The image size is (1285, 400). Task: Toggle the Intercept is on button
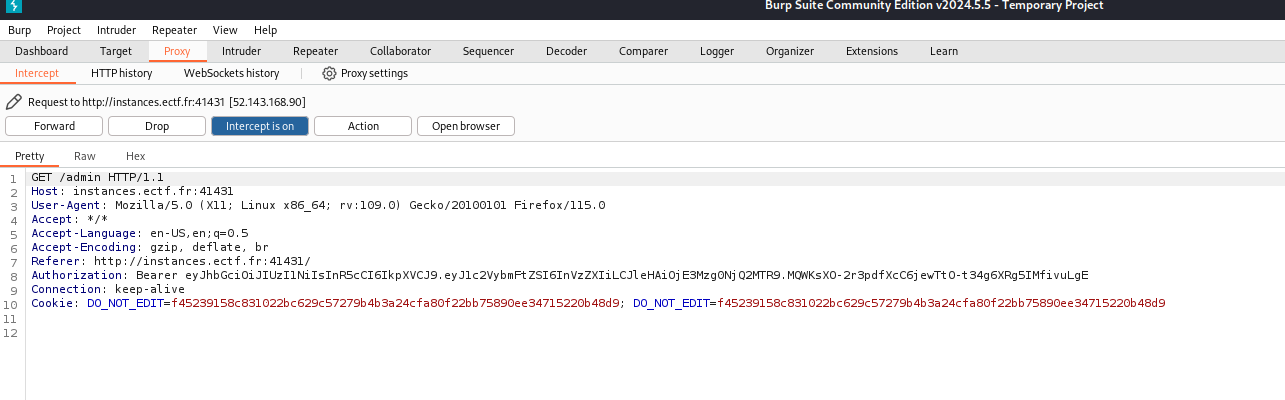[260, 126]
